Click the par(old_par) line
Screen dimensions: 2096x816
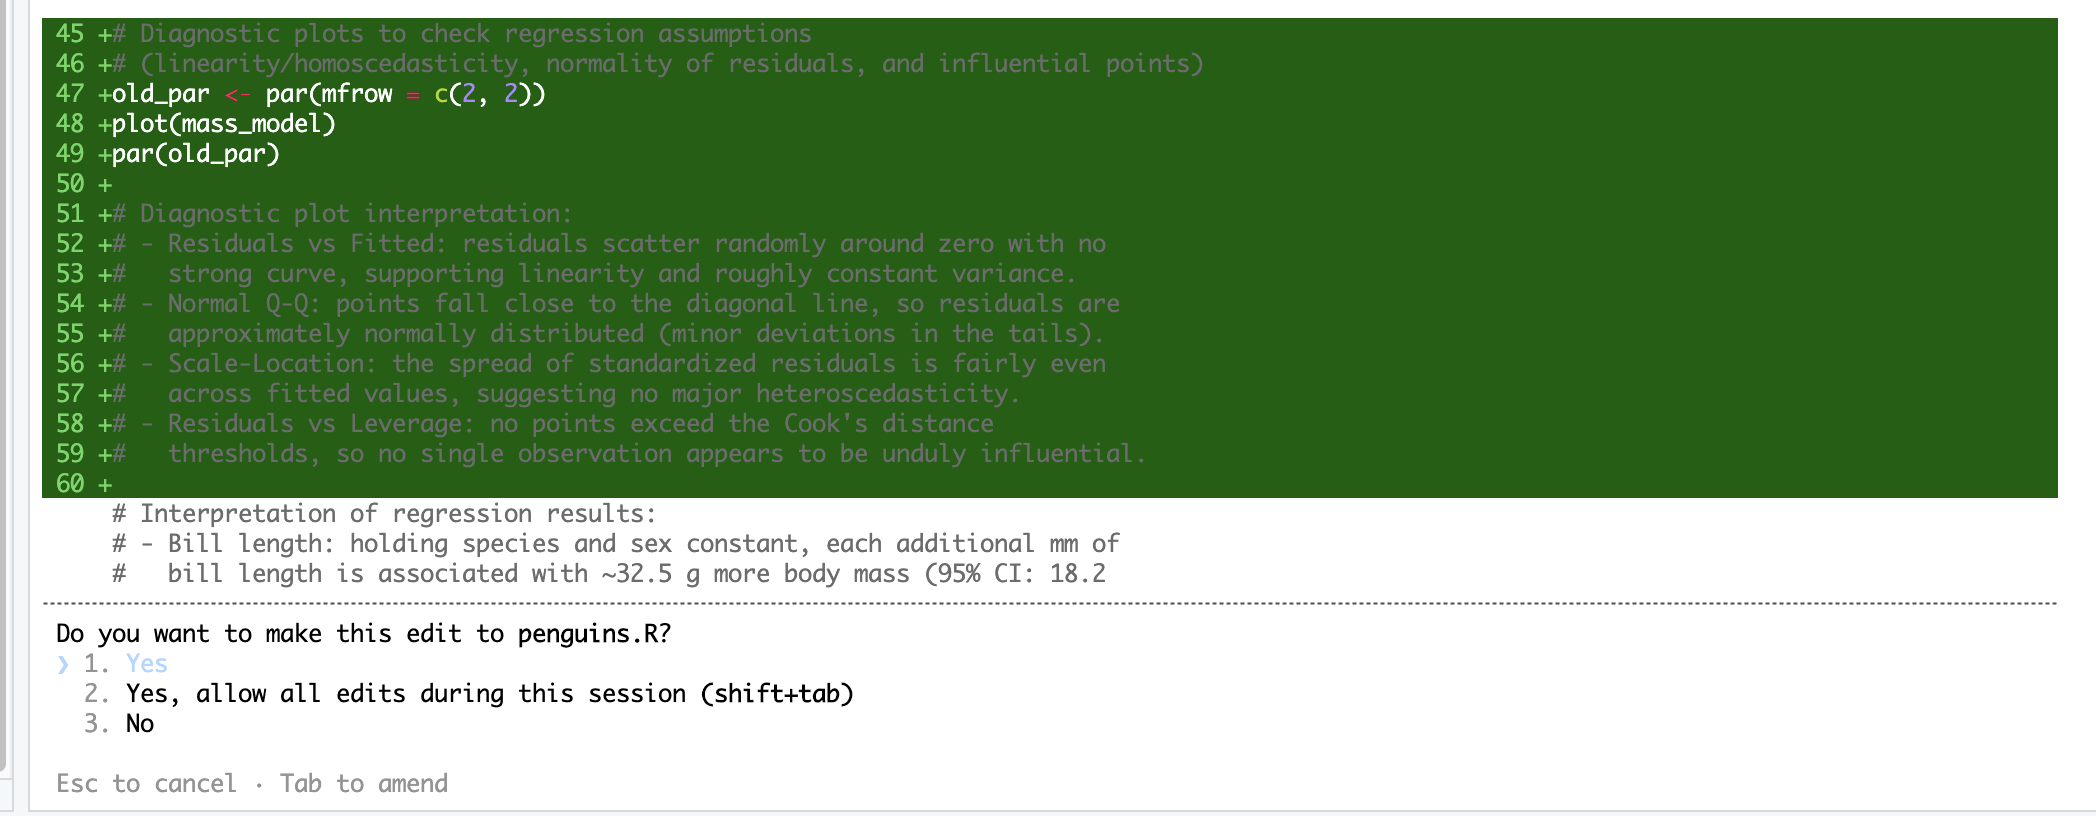pos(195,154)
